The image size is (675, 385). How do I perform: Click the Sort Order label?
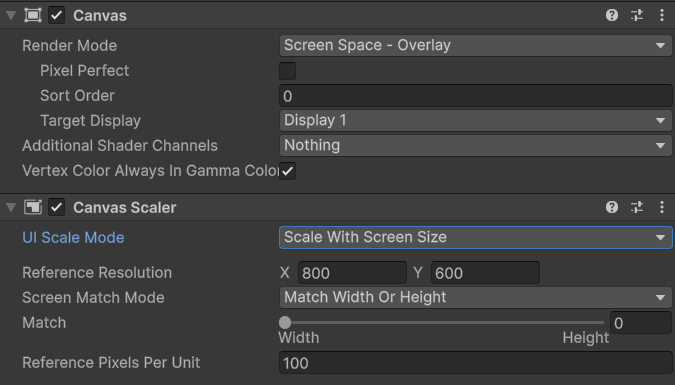click(x=77, y=96)
